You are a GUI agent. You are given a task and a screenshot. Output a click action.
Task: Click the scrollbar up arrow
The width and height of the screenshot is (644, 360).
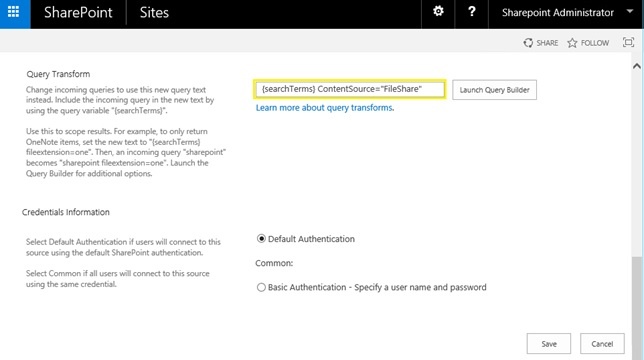tap(637, 66)
